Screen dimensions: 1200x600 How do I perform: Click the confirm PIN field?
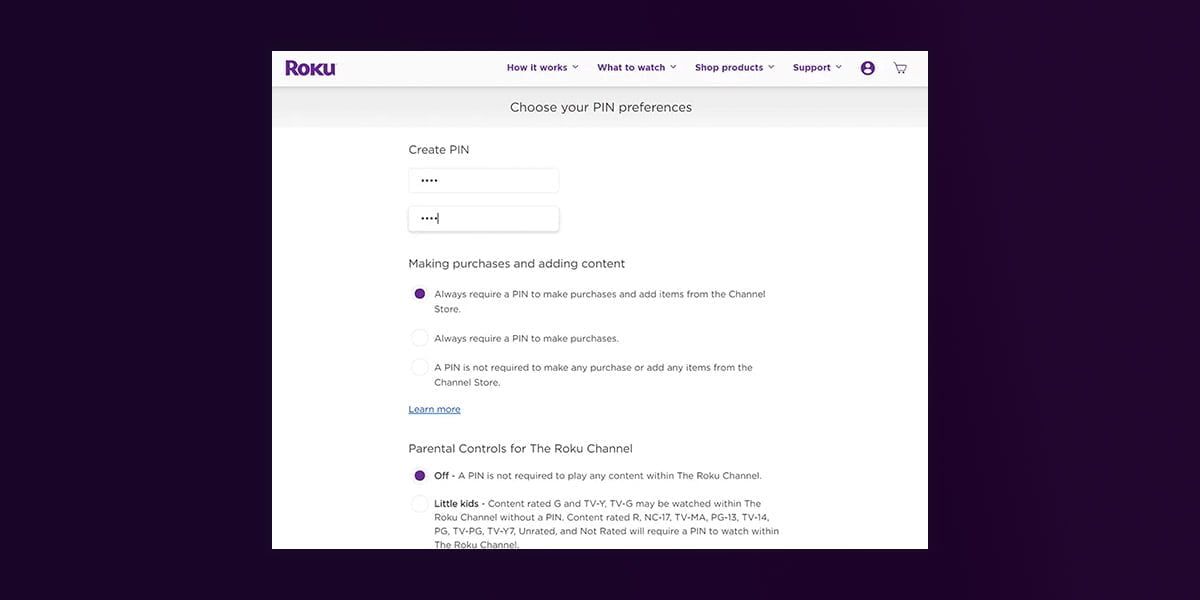tap(483, 218)
